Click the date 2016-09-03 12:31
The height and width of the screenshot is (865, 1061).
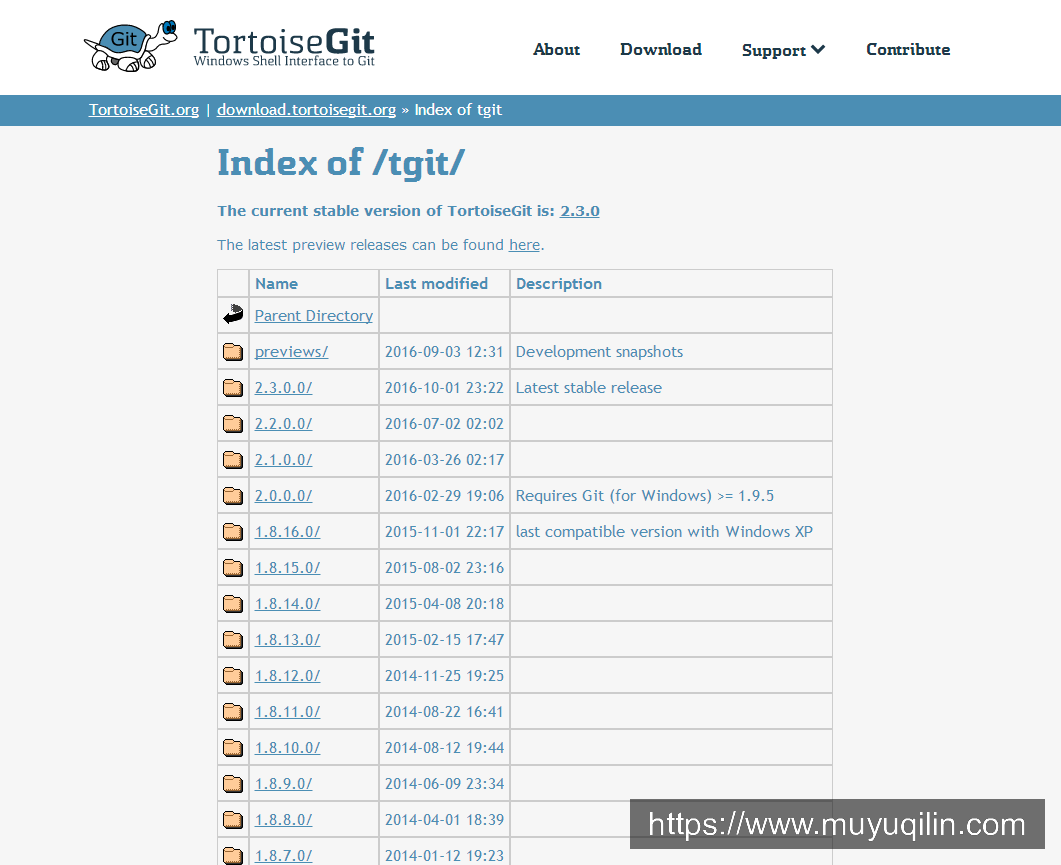tap(444, 352)
